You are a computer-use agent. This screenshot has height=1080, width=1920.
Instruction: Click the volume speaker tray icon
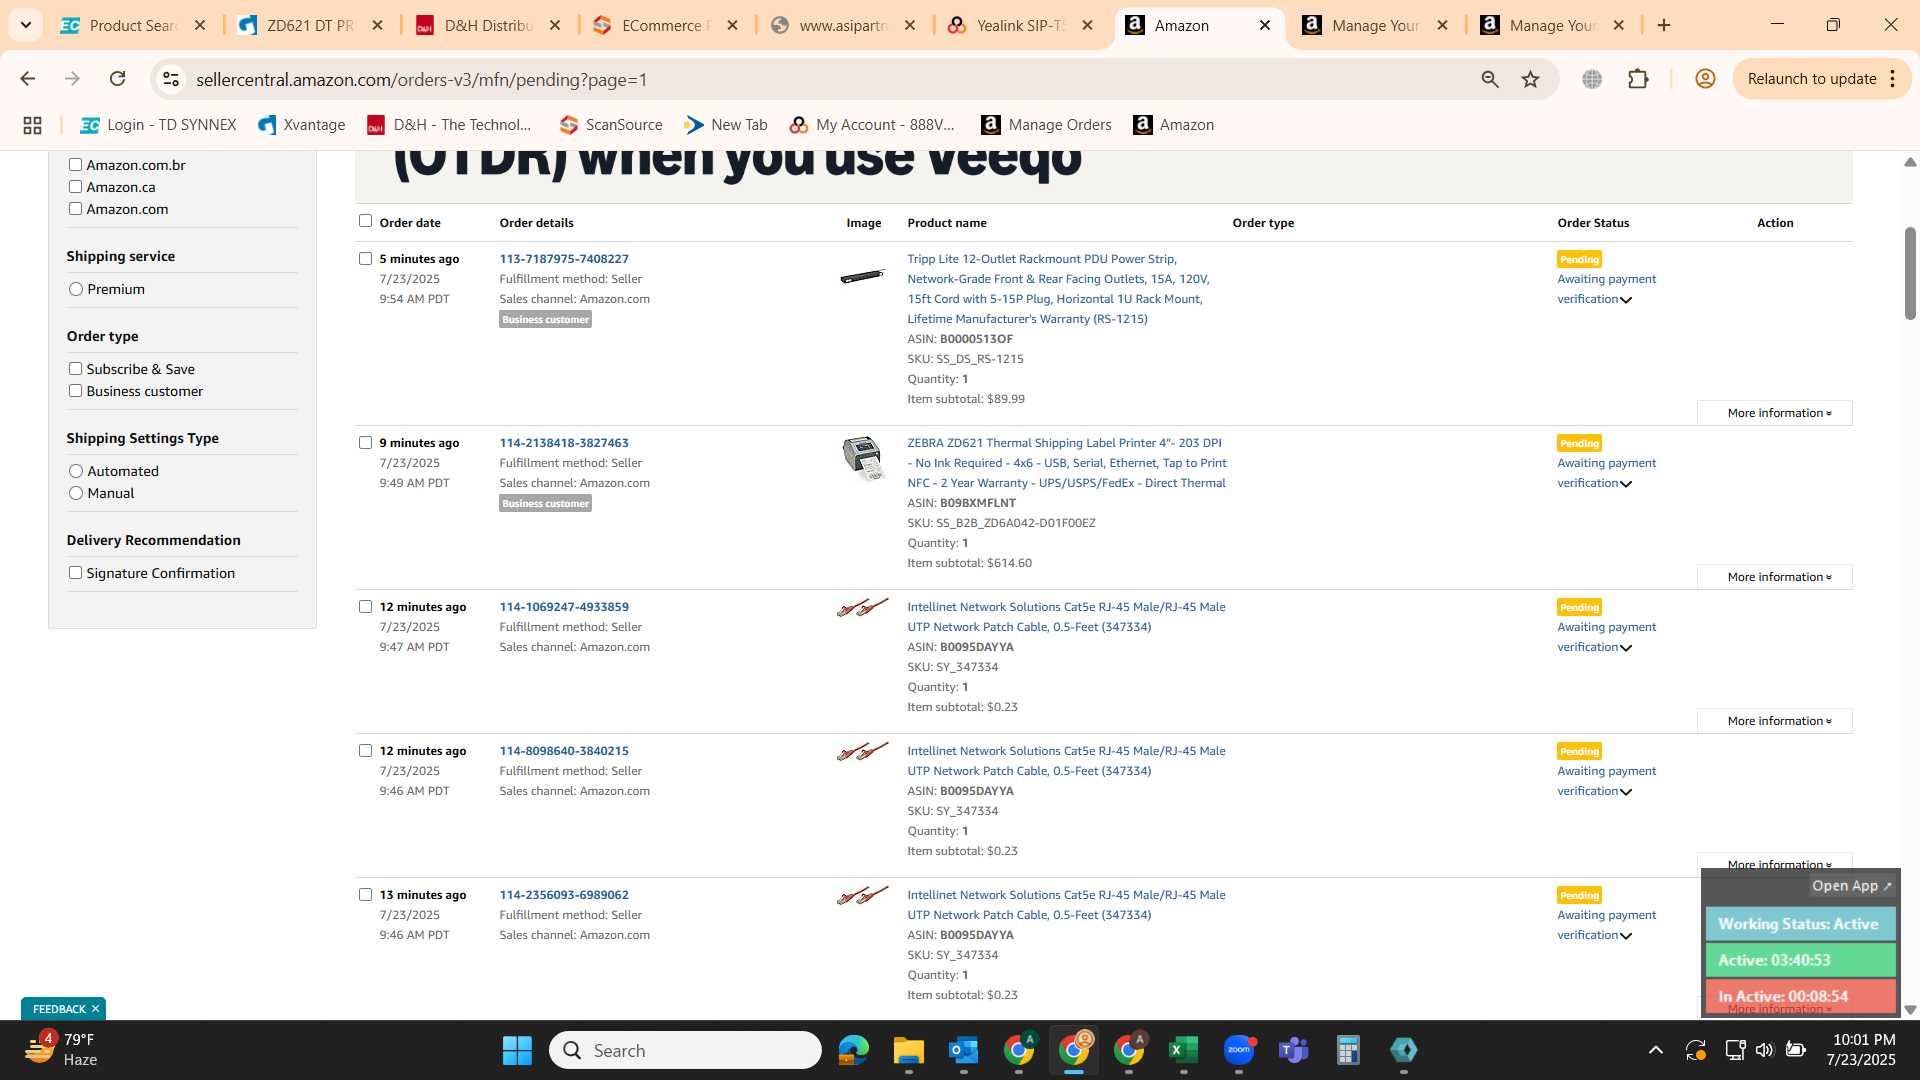(x=1764, y=1050)
